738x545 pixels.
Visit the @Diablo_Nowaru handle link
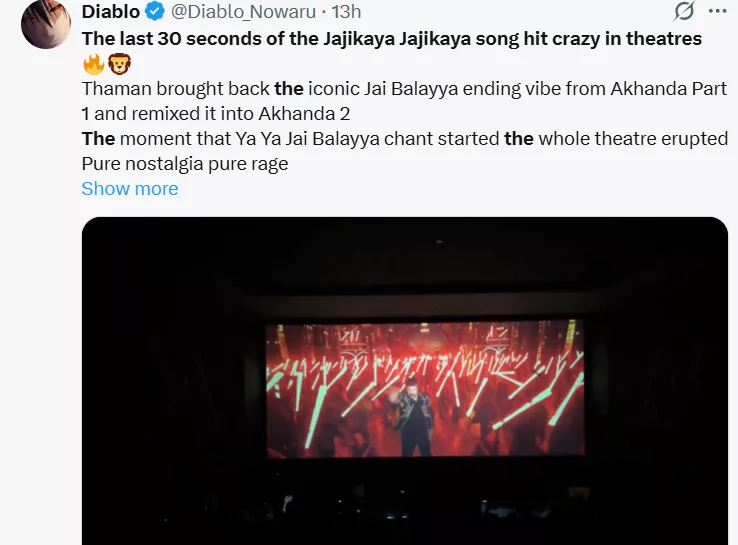click(243, 11)
